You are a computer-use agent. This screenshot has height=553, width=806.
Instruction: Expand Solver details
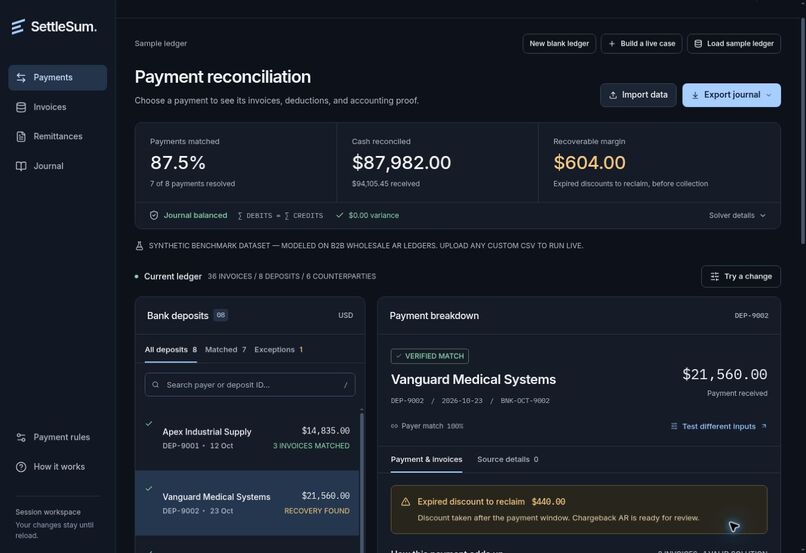[737, 215]
